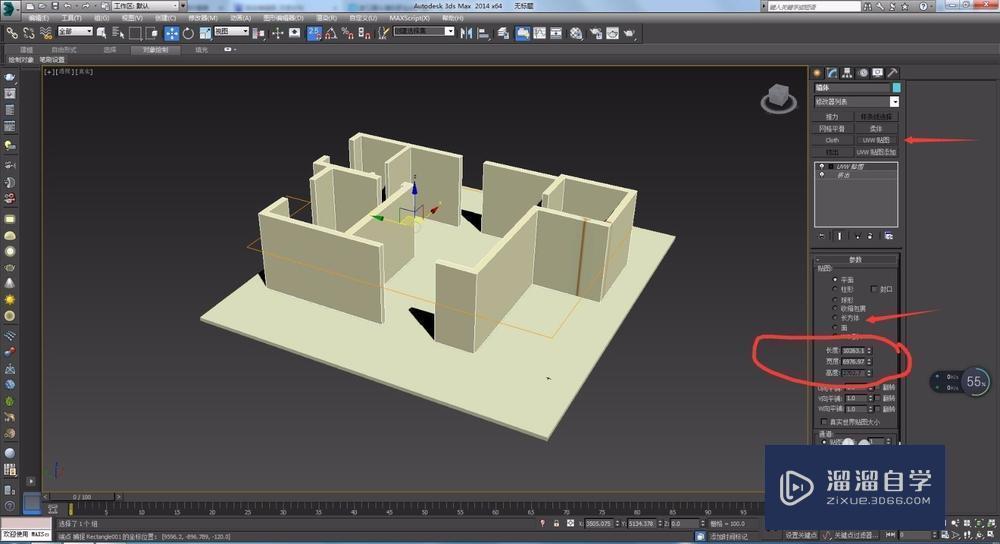Click the X coordinate field in status bar
This screenshot has width=1000, height=544.
[x=599, y=523]
